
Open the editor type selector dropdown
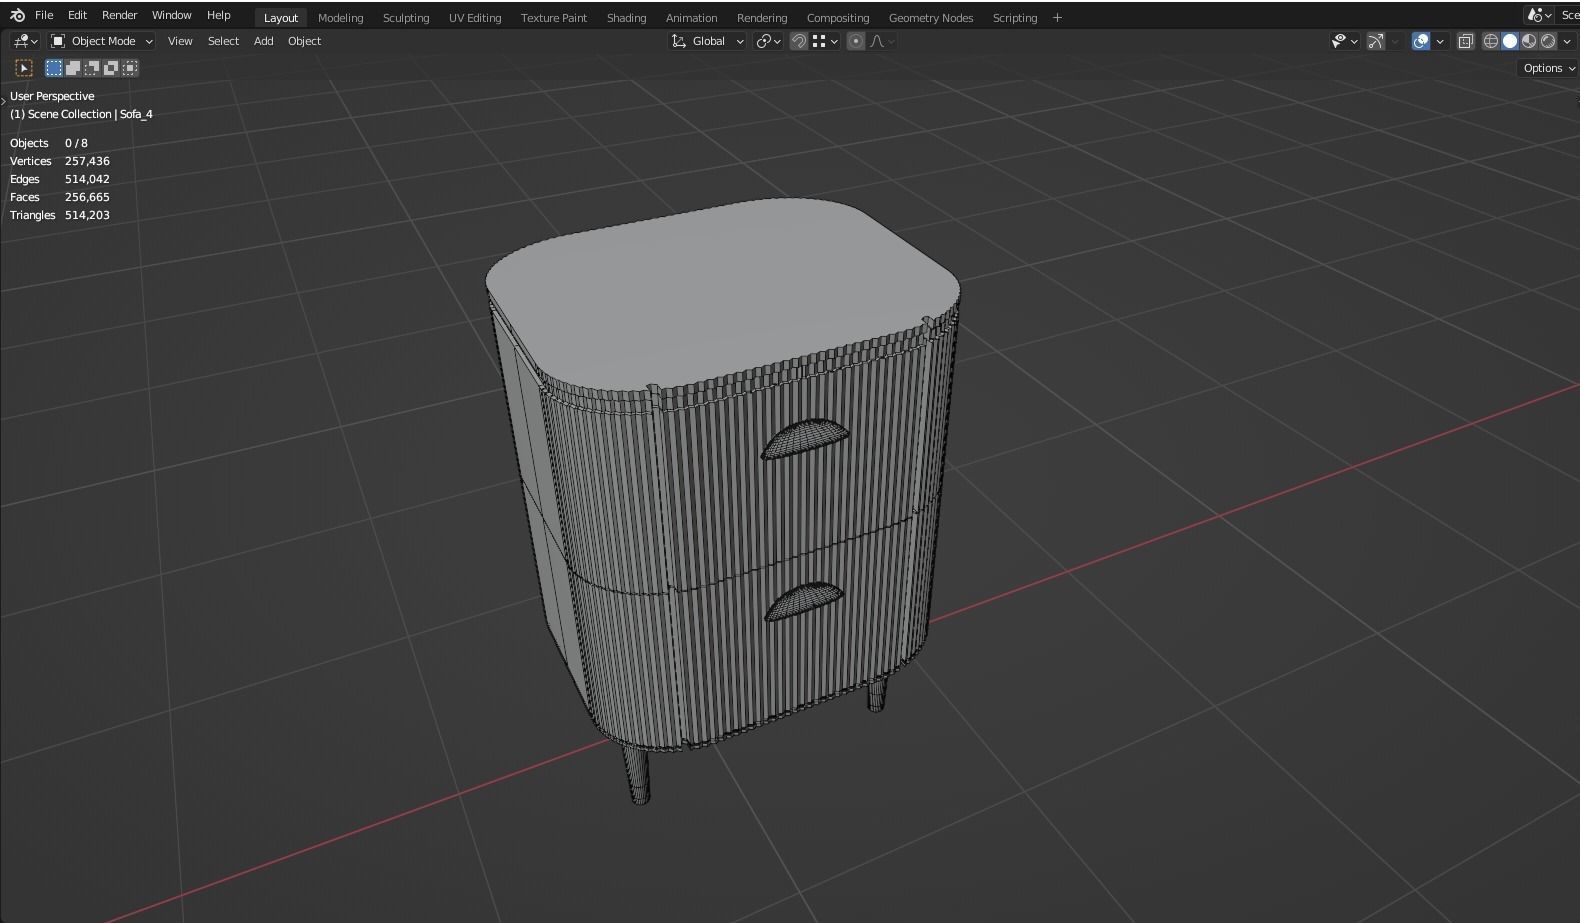[25, 41]
